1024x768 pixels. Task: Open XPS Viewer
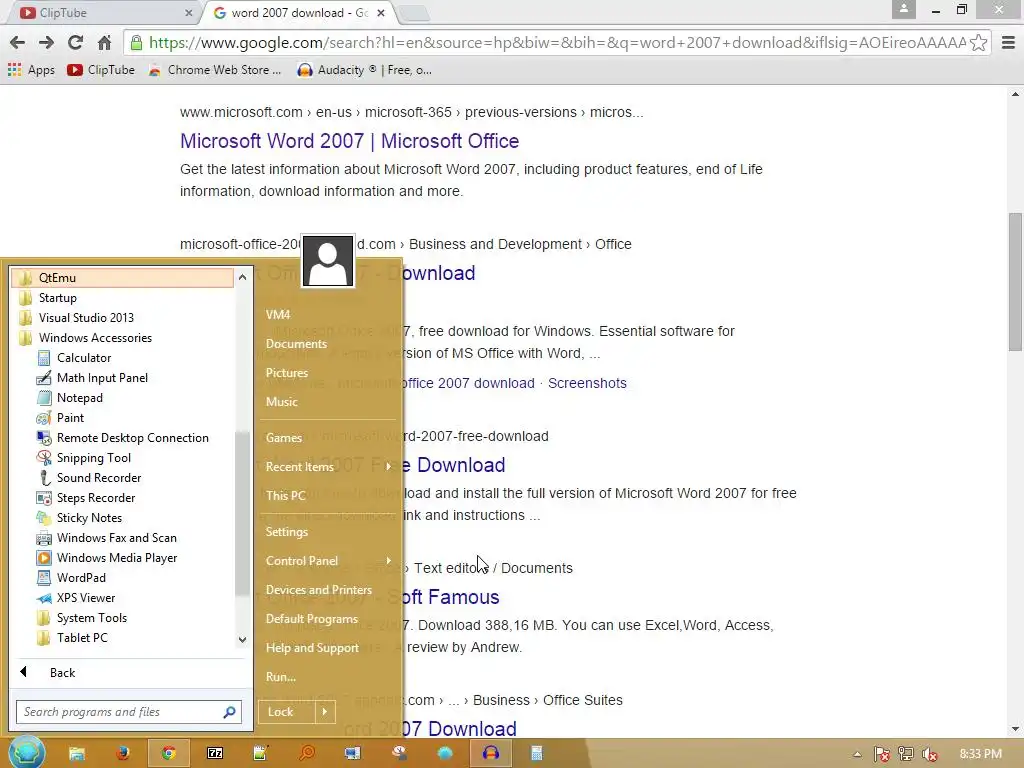(x=86, y=598)
